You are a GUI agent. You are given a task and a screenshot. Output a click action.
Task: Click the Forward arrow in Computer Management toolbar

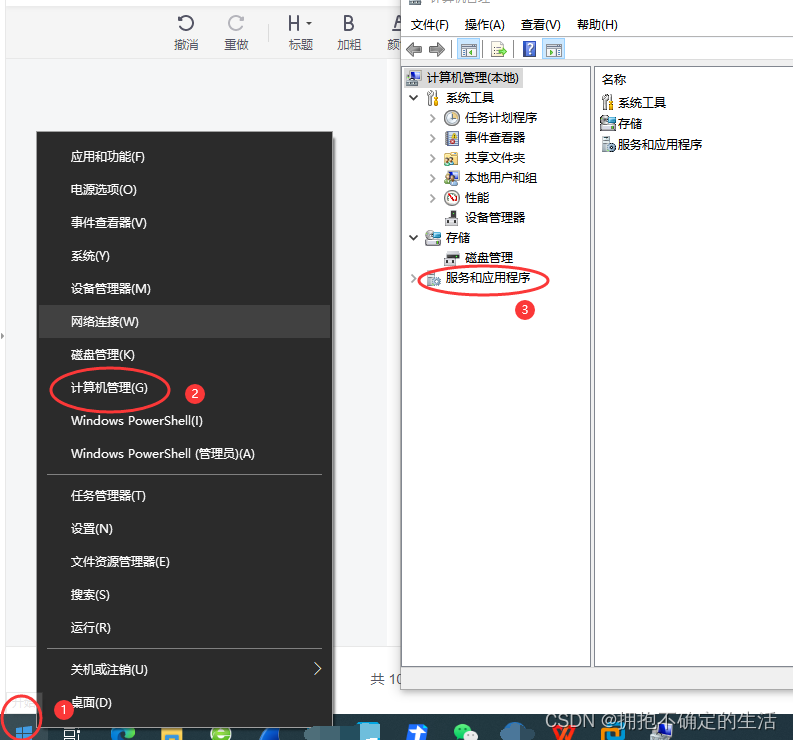tap(436, 50)
